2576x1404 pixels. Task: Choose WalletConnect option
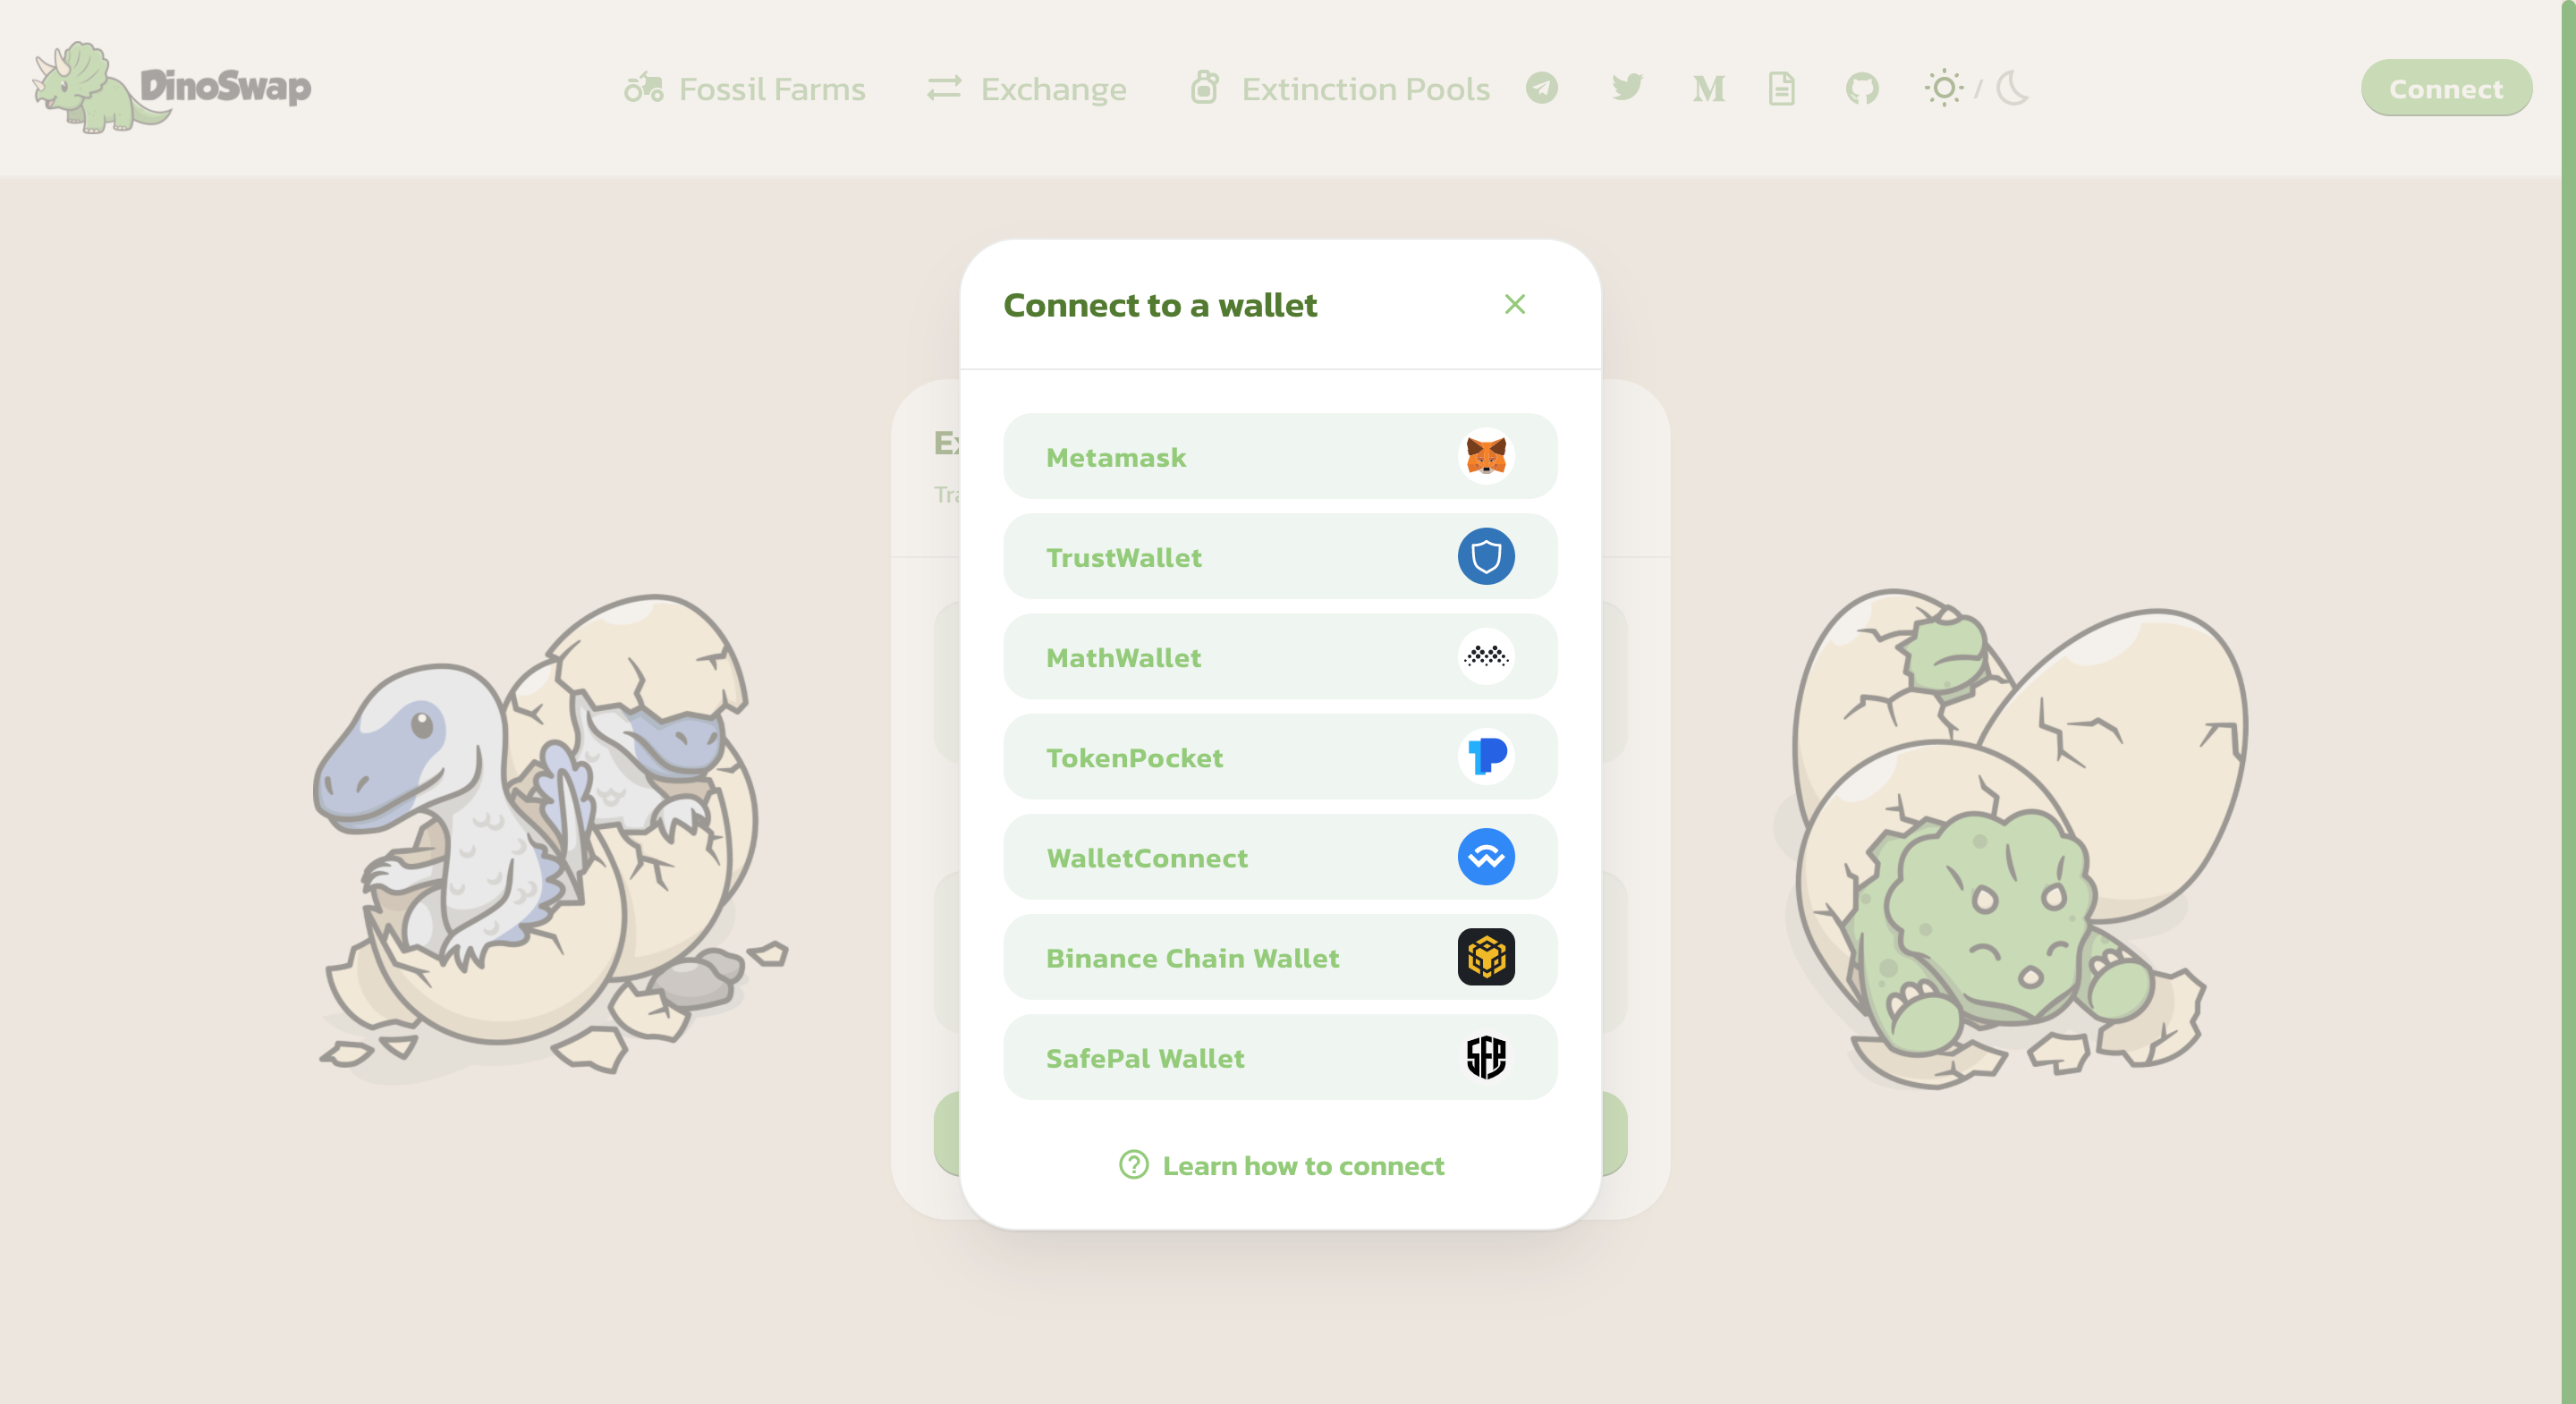1280,857
